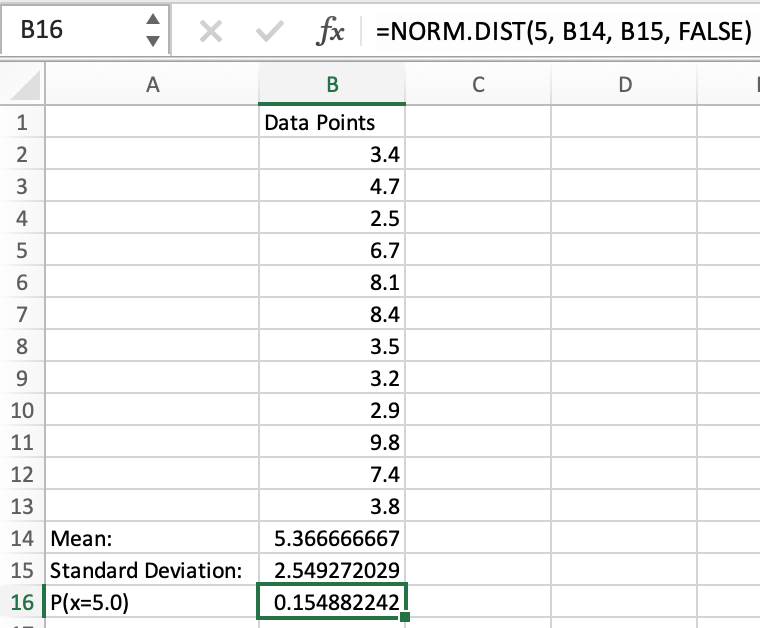Click the fill handle on cell B16
This screenshot has height=628, width=760.
coord(404,617)
